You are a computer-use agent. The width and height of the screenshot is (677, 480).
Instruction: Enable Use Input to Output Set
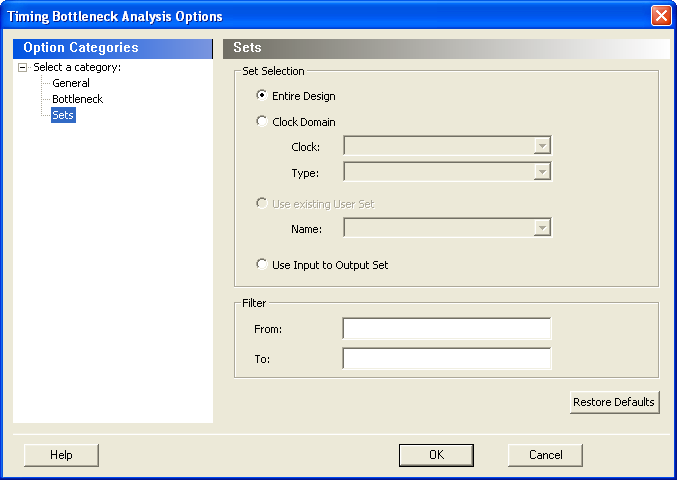pyautogui.click(x=262, y=264)
